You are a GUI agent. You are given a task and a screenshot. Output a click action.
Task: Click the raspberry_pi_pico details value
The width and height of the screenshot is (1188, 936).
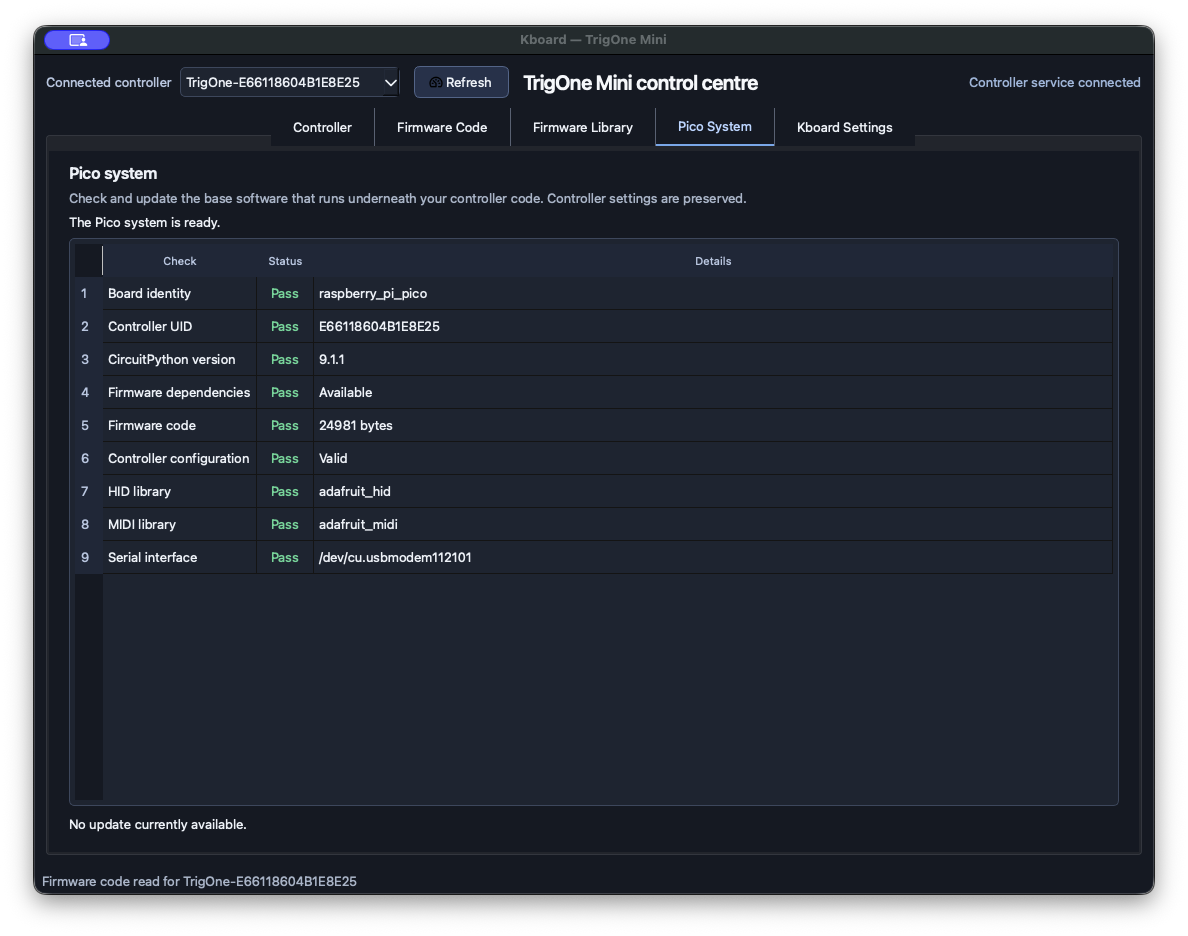coord(373,293)
